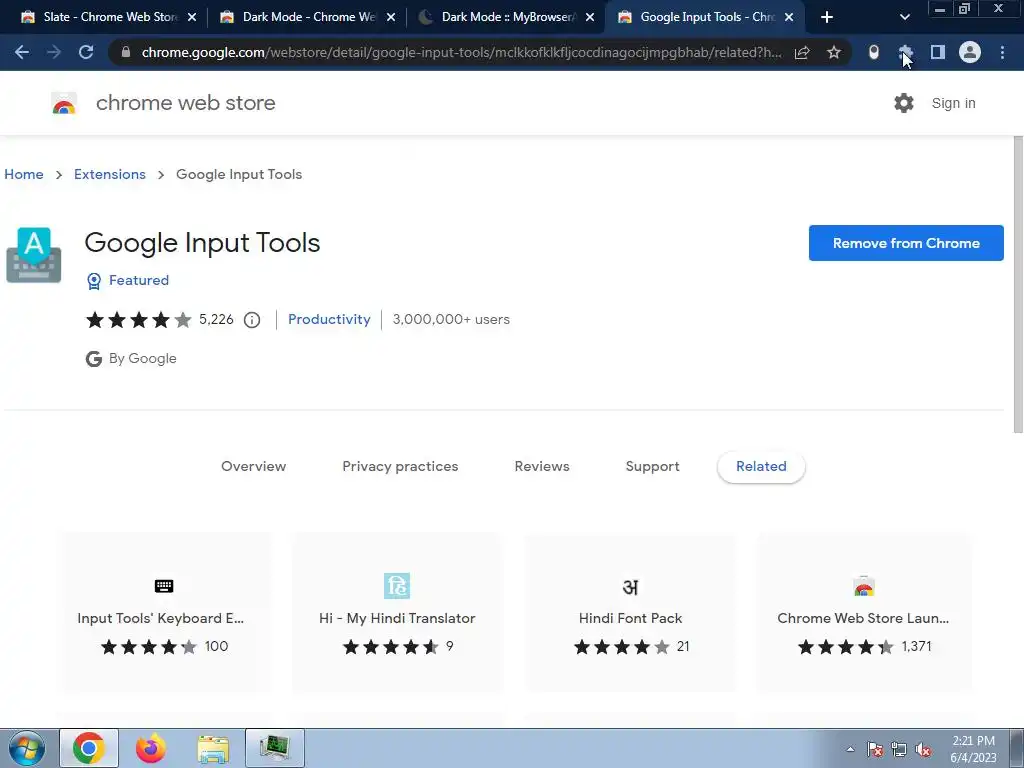Click the Action Center flag tray icon

pos(875,749)
